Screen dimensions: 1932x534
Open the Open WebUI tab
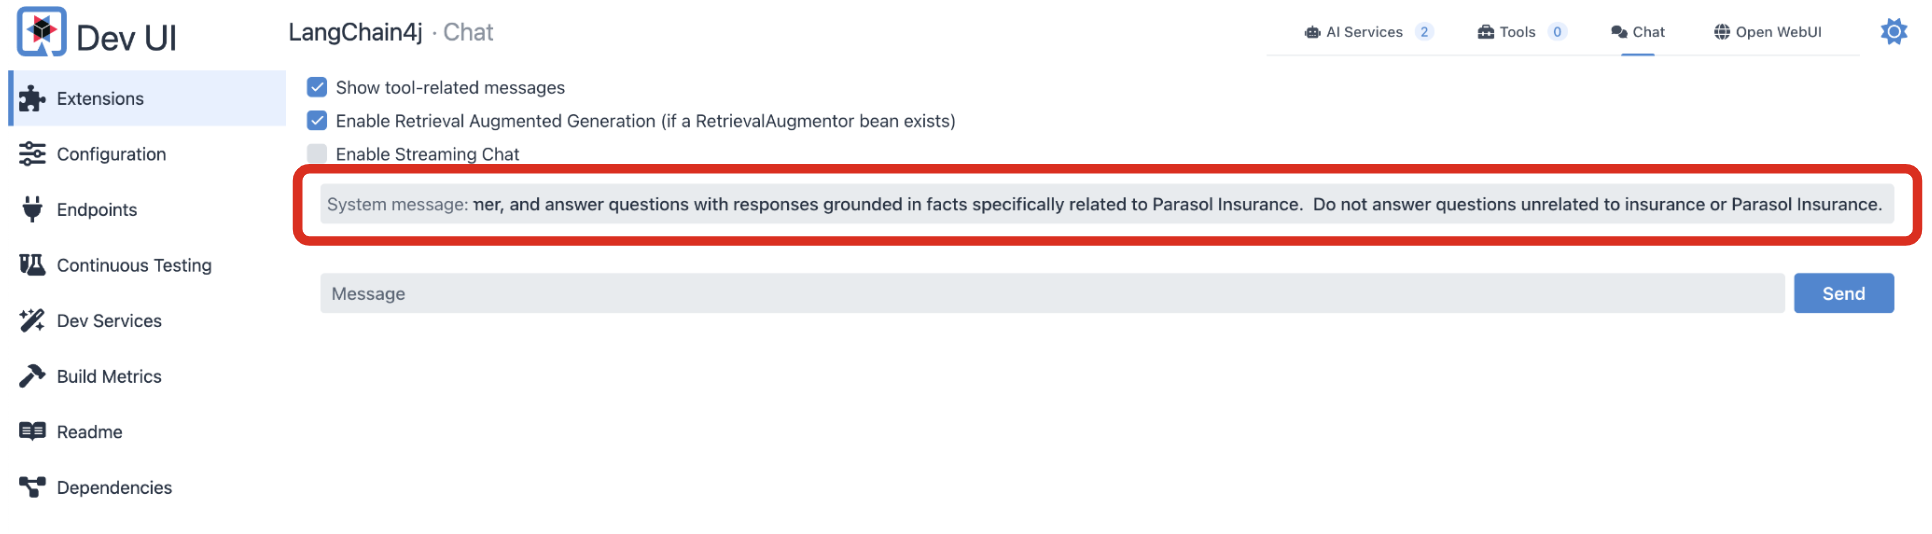1768,32
